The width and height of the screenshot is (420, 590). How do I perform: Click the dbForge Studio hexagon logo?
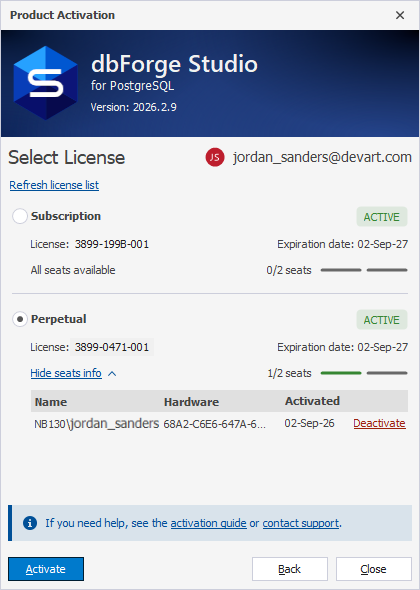[x=46, y=83]
